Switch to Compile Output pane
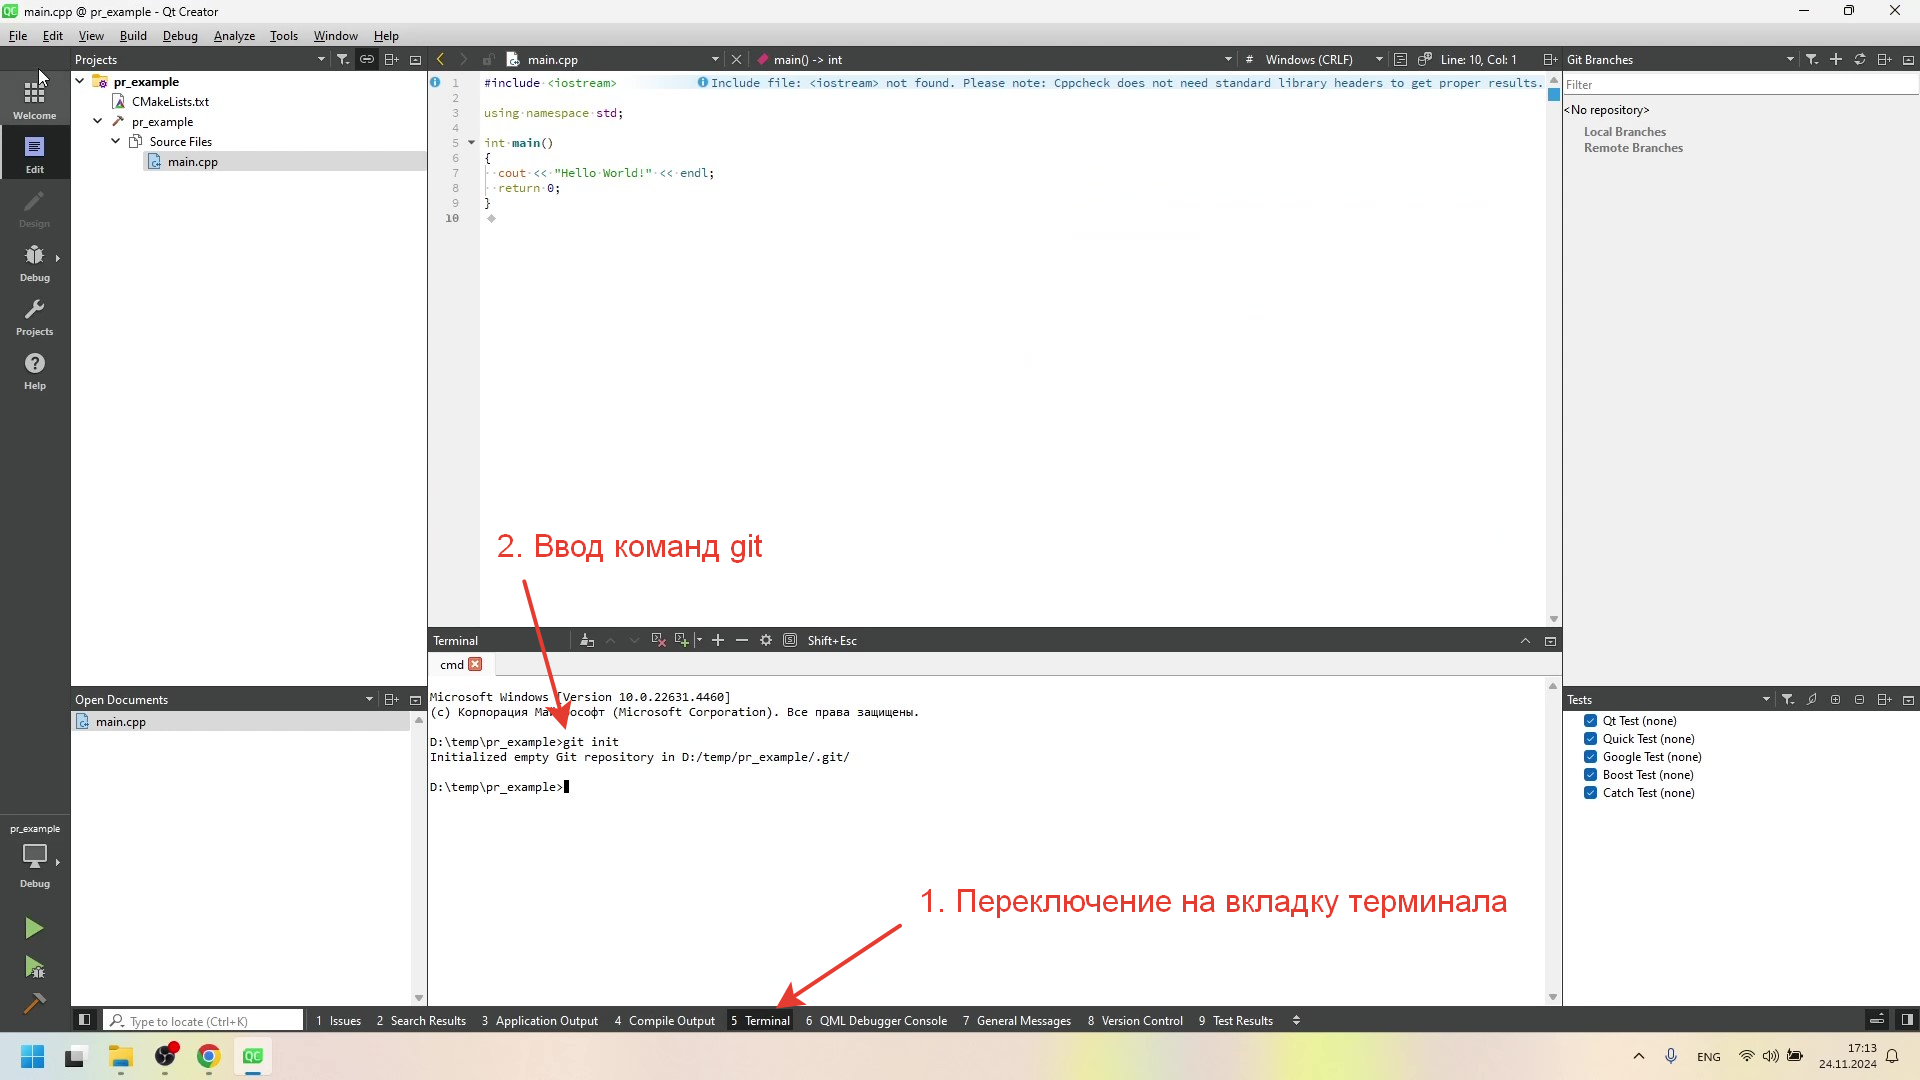The width and height of the screenshot is (1920, 1080). tap(664, 1020)
